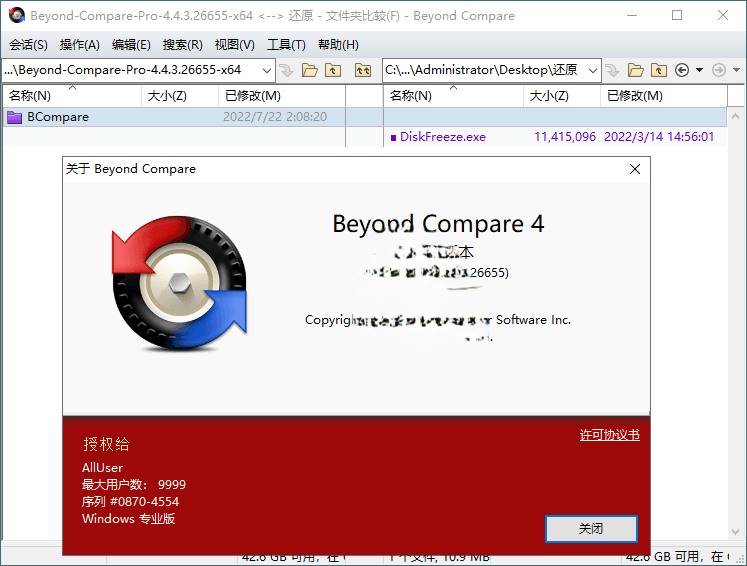Close the 关于 Beyond Compare dialog with X
The width and height of the screenshot is (747, 566).
pyautogui.click(x=635, y=169)
